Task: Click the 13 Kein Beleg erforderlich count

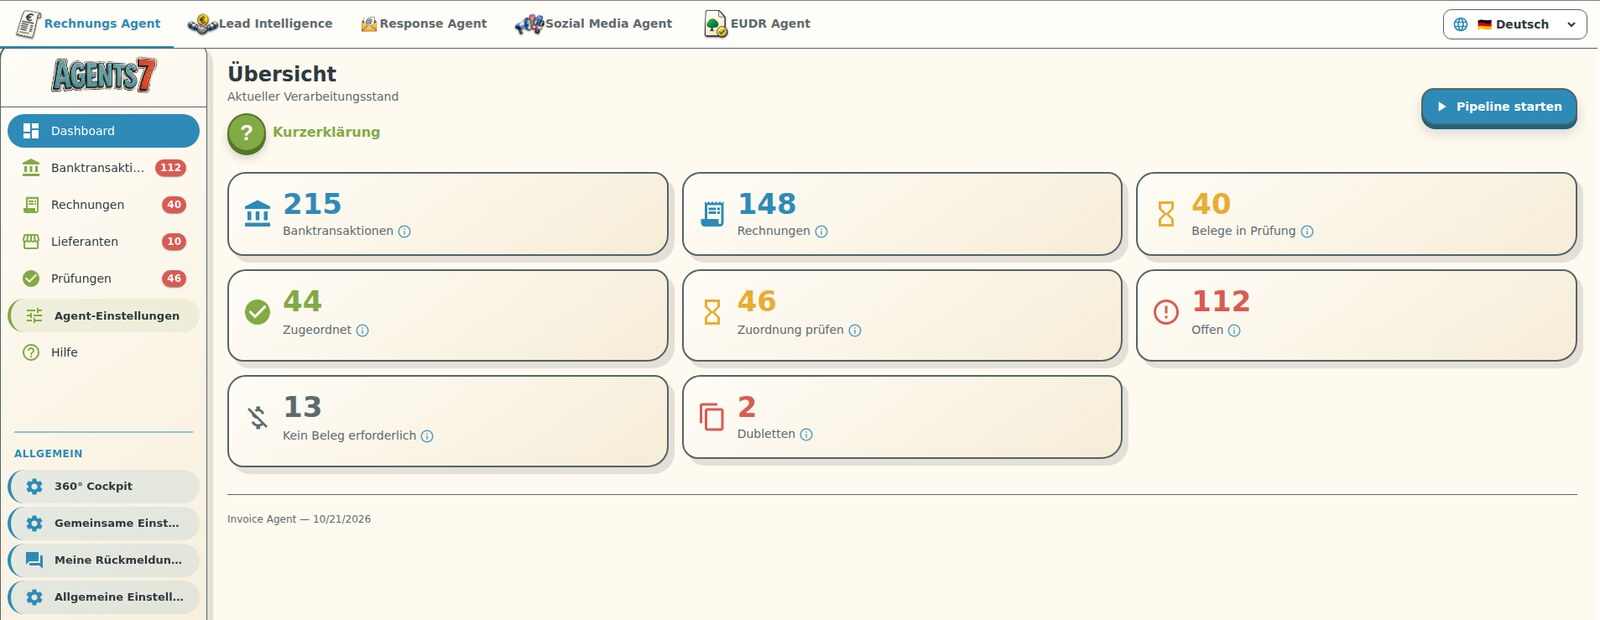Action: coord(302,408)
